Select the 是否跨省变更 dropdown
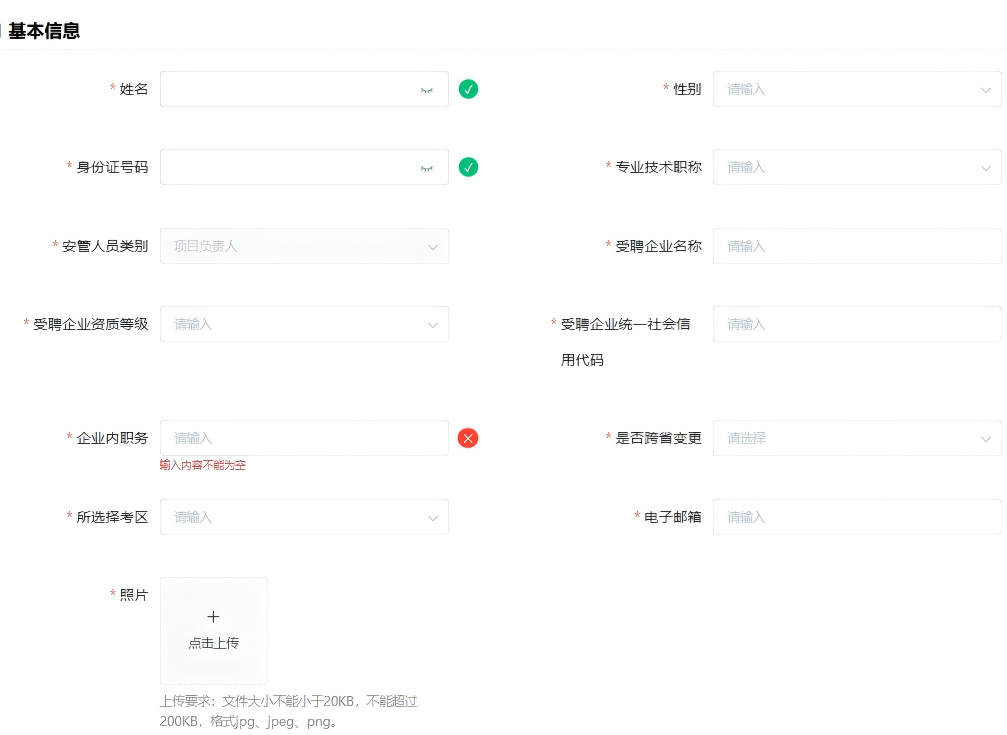 point(856,438)
